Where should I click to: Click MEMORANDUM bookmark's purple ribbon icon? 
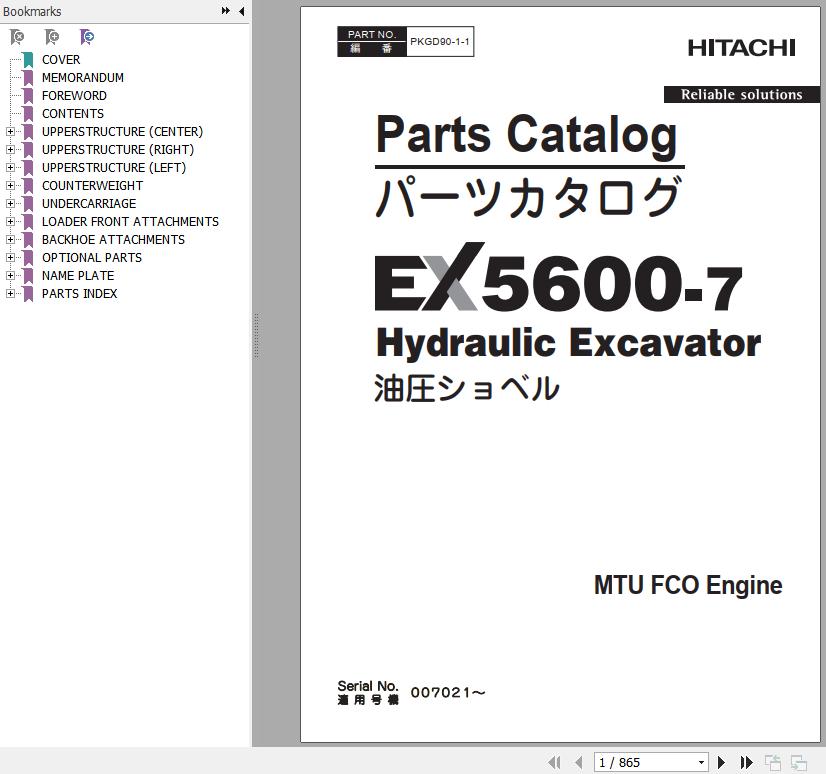tap(28, 78)
